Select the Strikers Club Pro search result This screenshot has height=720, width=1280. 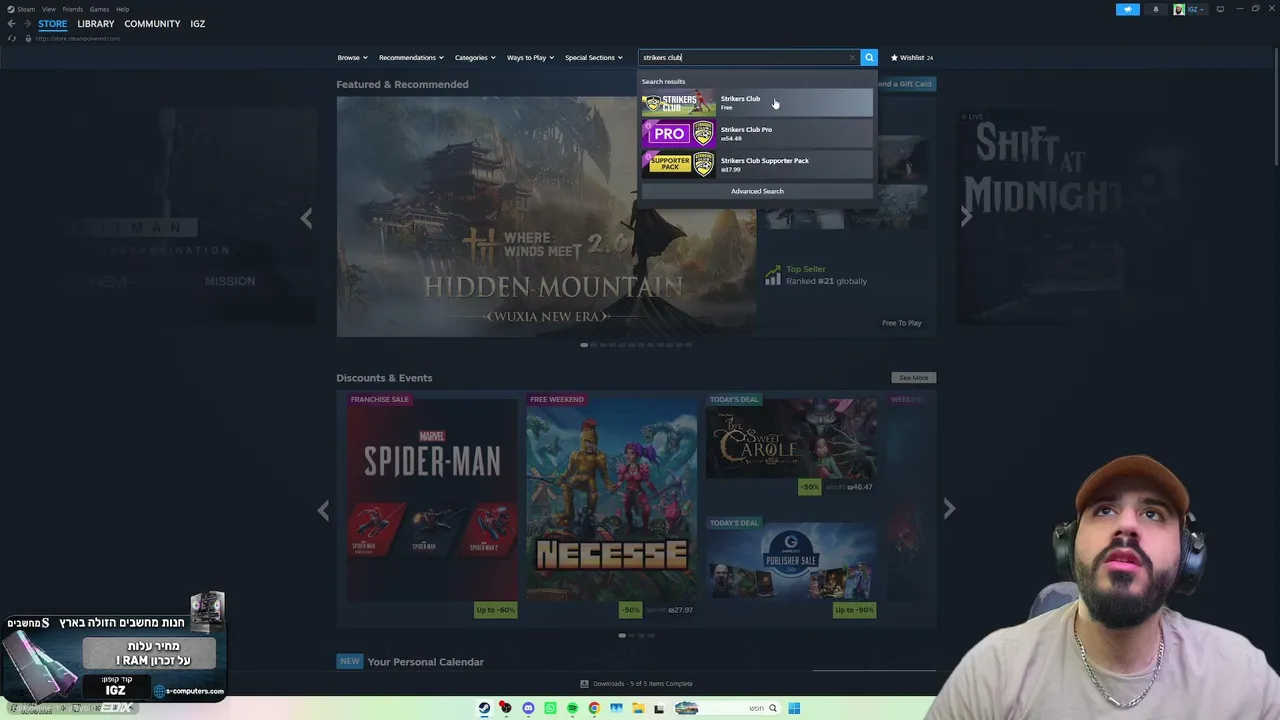(757, 134)
